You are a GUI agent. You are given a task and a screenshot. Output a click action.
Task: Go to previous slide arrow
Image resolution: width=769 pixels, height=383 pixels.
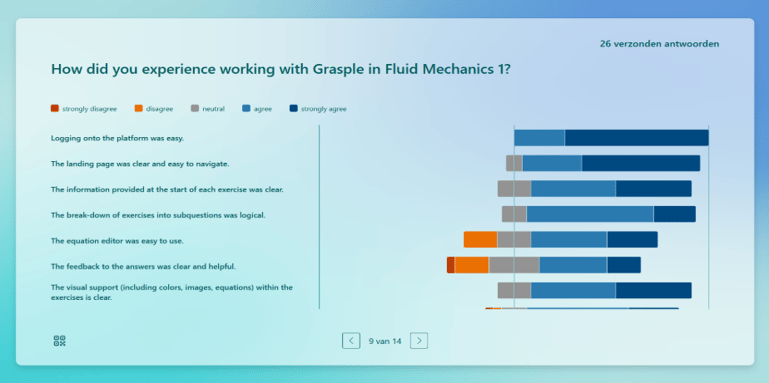point(351,340)
